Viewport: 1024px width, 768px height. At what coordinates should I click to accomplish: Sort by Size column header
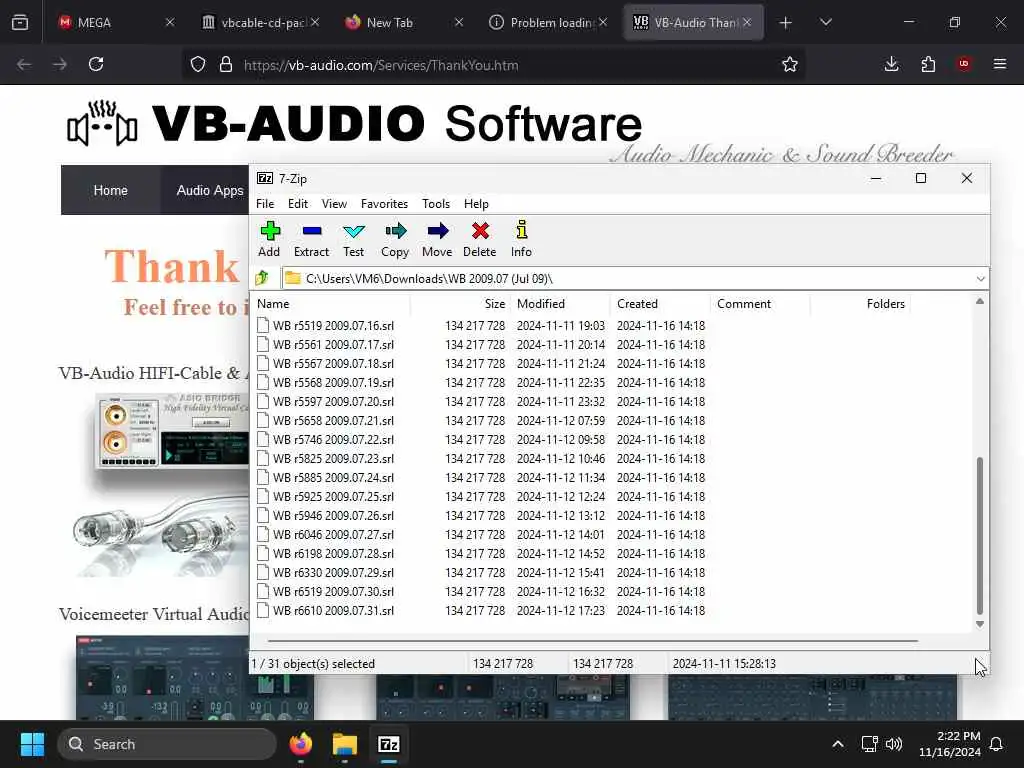coord(460,304)
